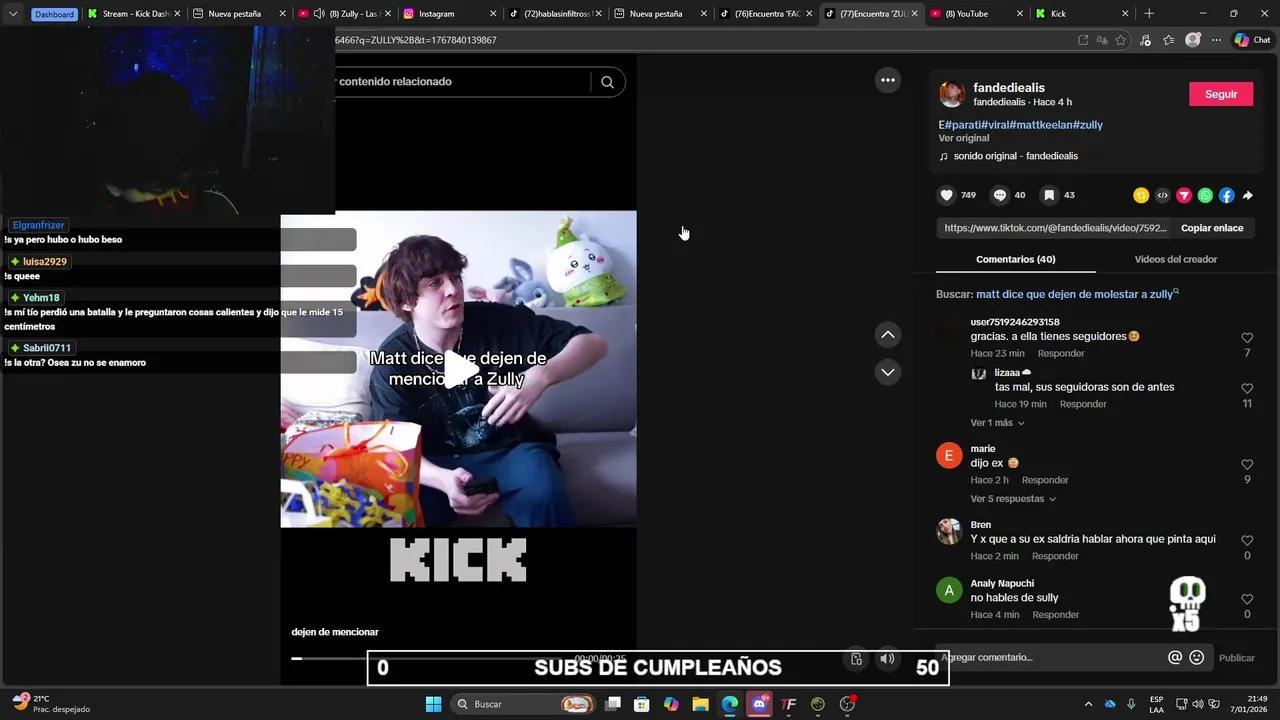Click the down chevron to next video

887,372
